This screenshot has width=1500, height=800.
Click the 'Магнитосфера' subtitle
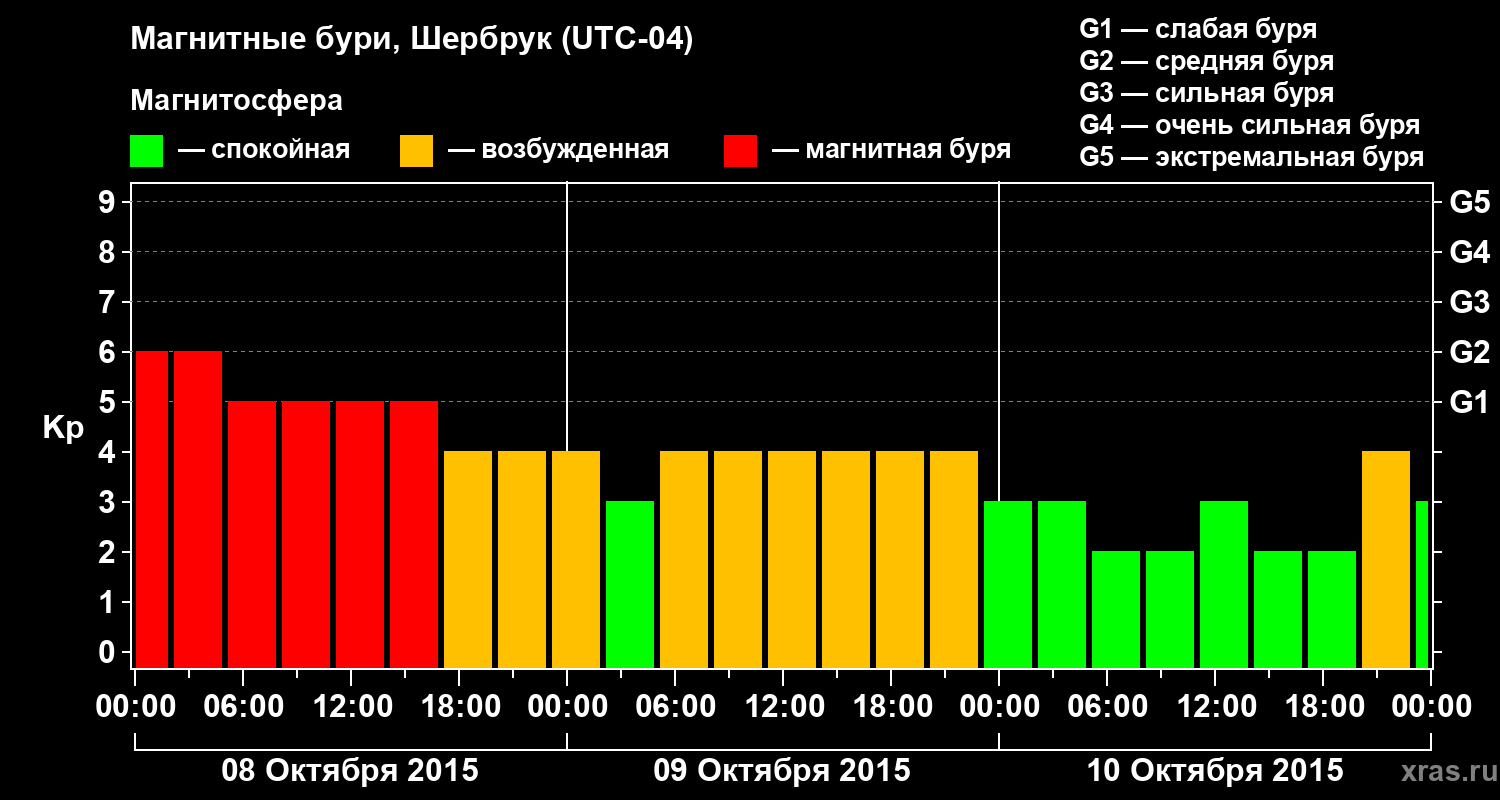point(236,101)
